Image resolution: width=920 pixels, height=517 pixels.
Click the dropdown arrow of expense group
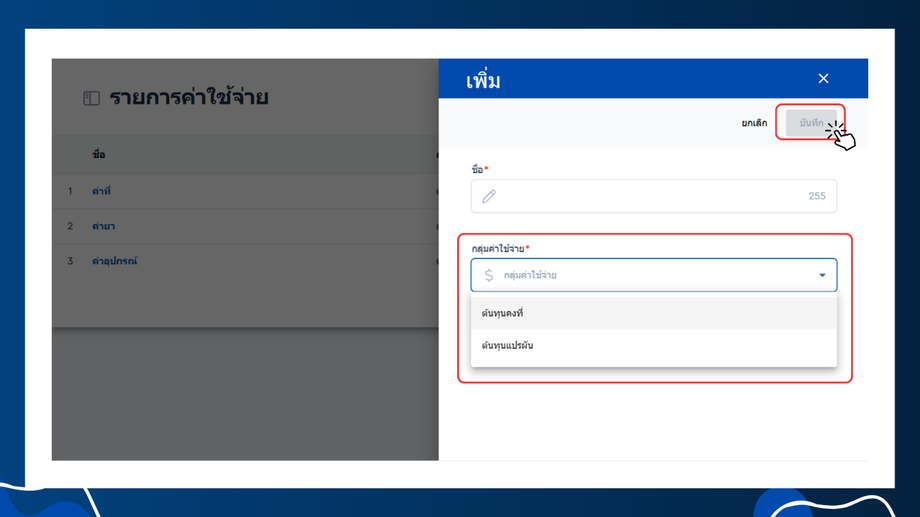(x=822, y=275)
